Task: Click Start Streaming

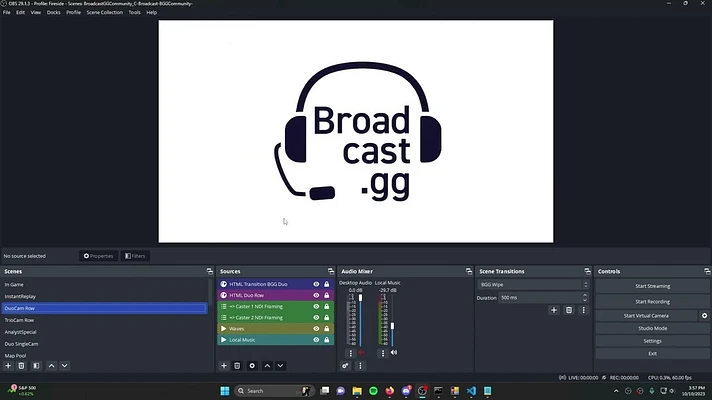Action: 653,286
